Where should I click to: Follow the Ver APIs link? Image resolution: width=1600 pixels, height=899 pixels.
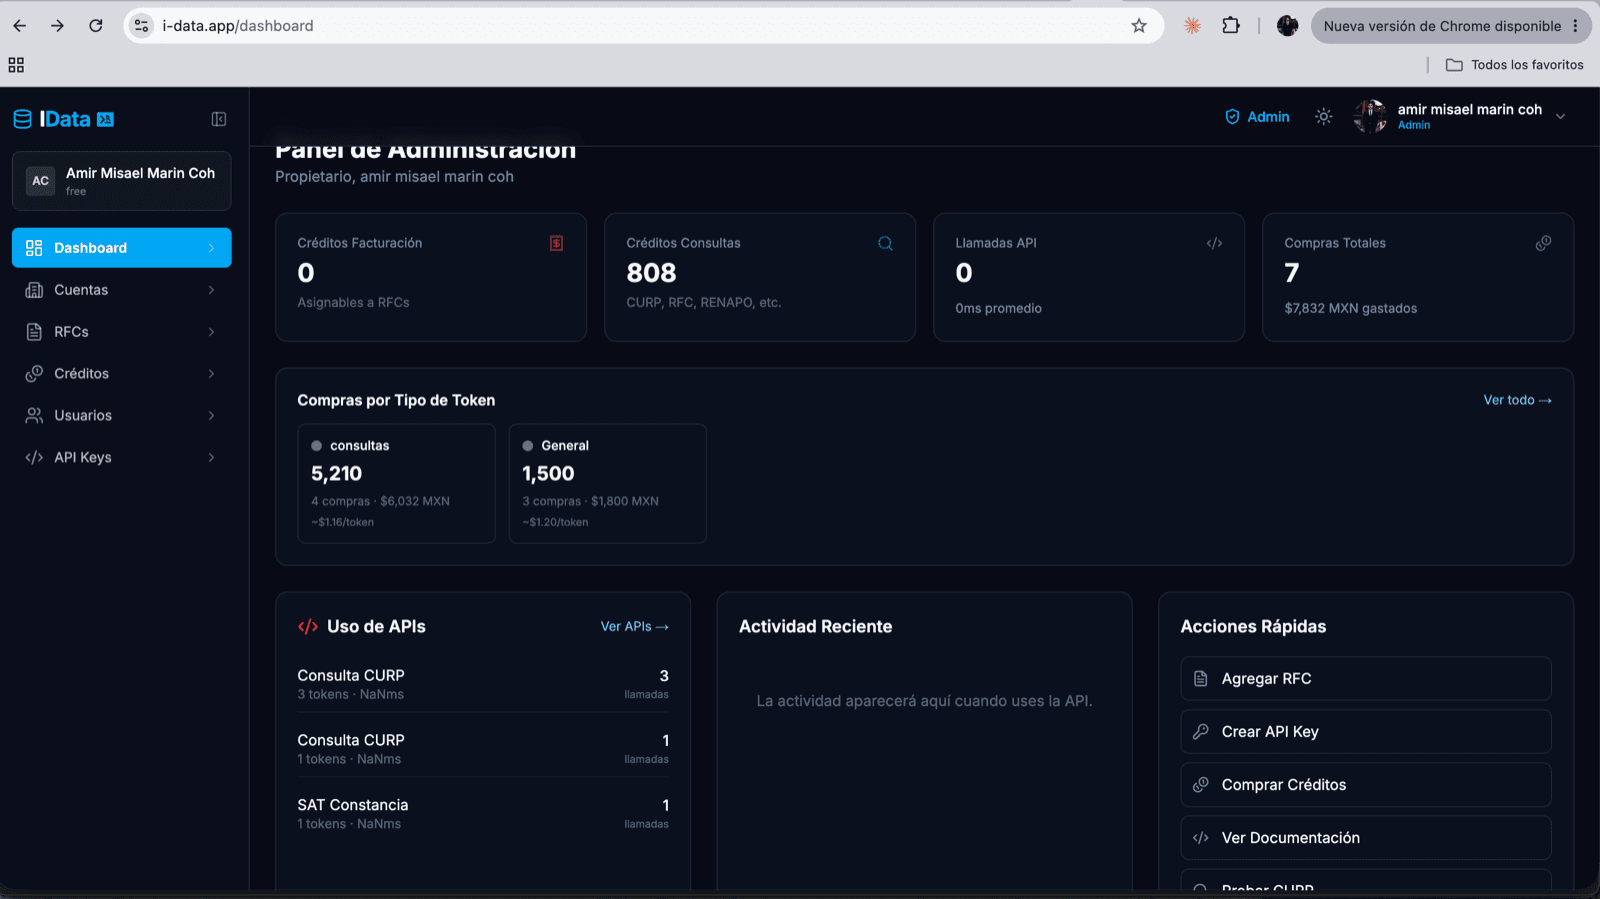point(634,627)
